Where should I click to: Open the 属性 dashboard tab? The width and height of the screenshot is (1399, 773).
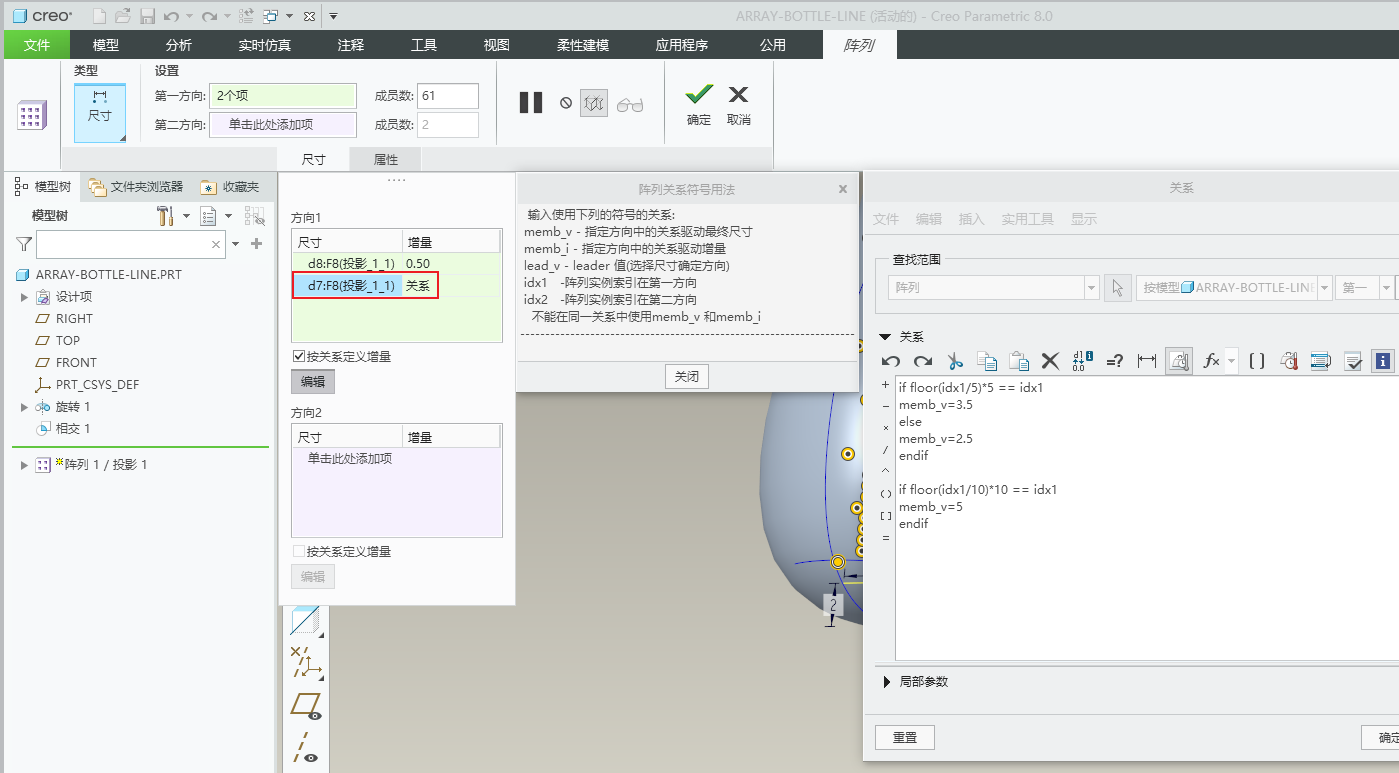coord(386,159)
